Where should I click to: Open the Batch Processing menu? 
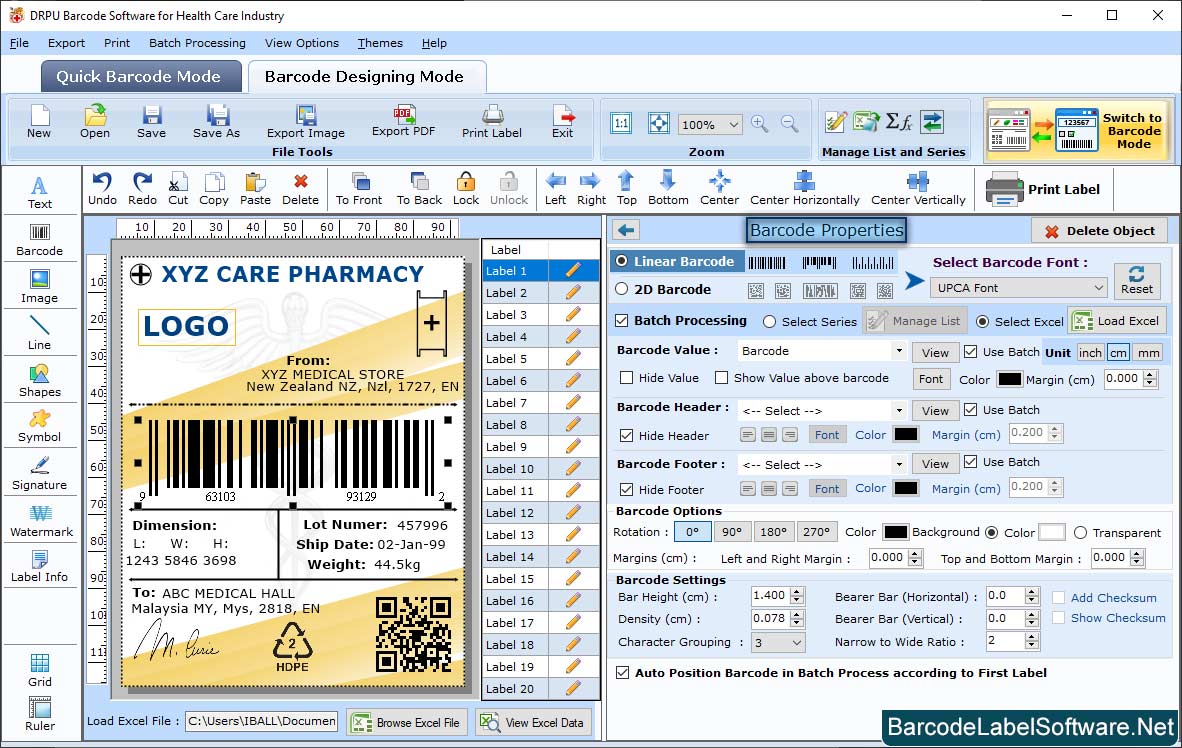pos(198,43)
